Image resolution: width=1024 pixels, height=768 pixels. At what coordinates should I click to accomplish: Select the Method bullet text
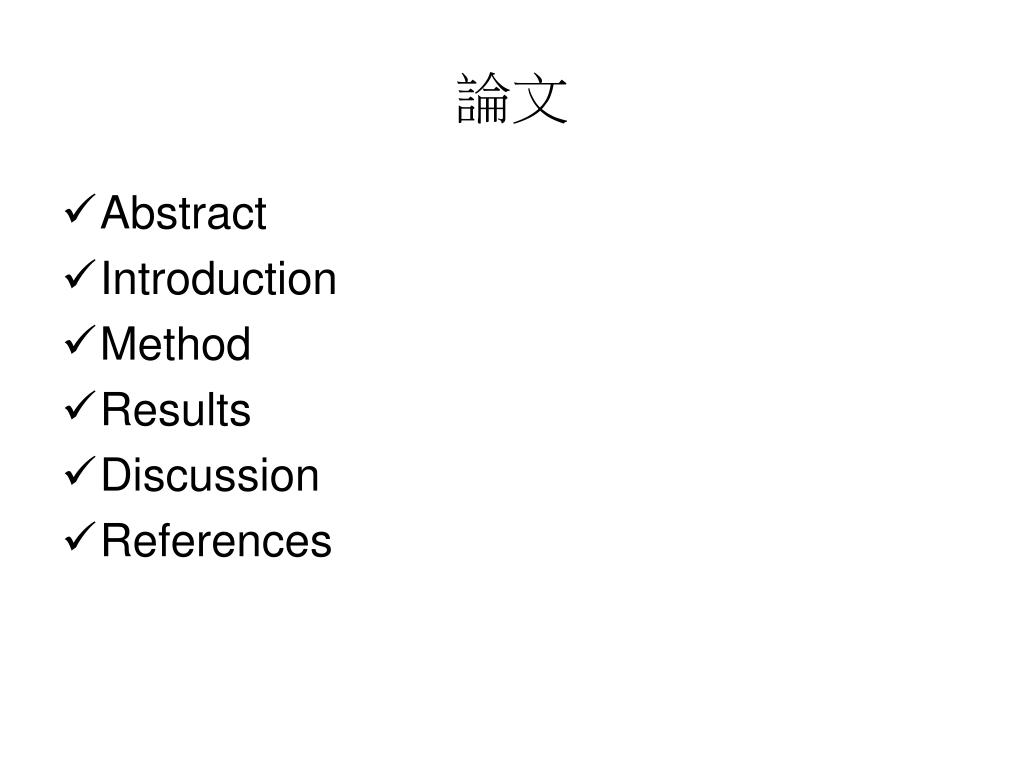[x=176, y=344]
